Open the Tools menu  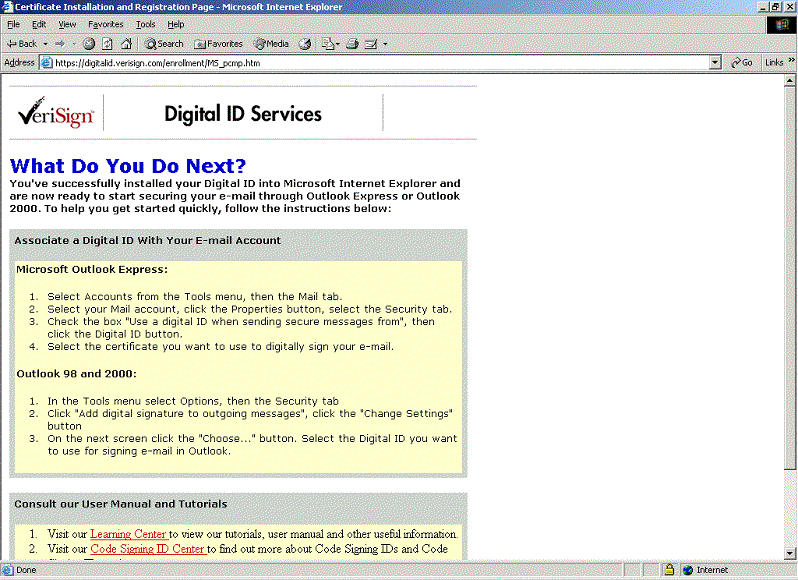146,24
